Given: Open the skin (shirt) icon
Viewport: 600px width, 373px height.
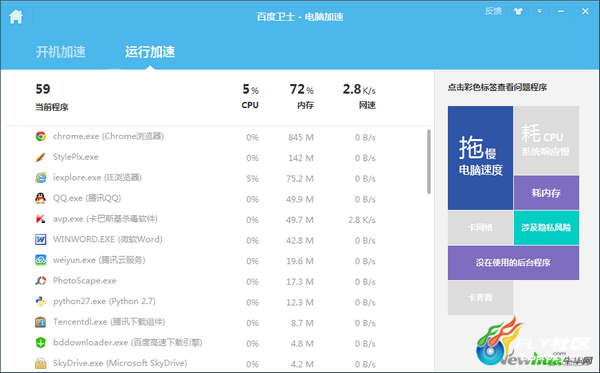Looking at the screenshot, I should click(x=518, y=11).
